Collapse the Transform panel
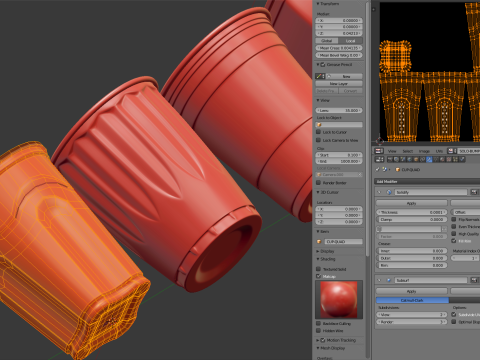This screenshot has width=480, height=360. pyautogui.click(x=318, y=4)
